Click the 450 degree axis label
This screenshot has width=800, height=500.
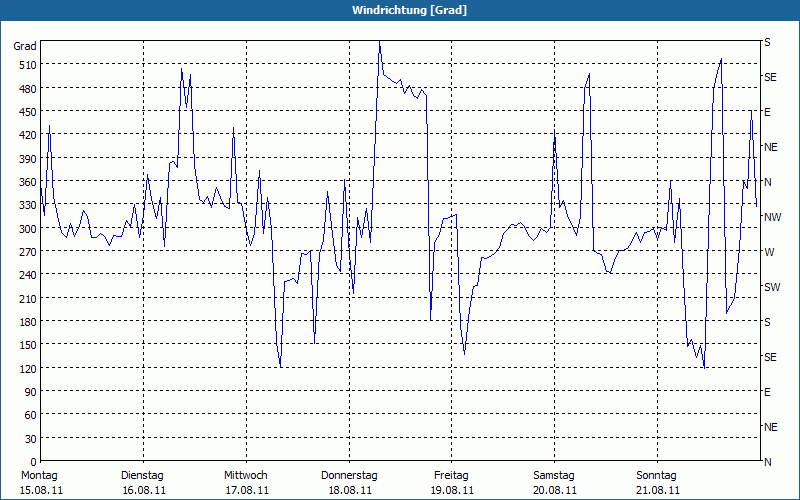pyautogui.click(x=28, y=112)
